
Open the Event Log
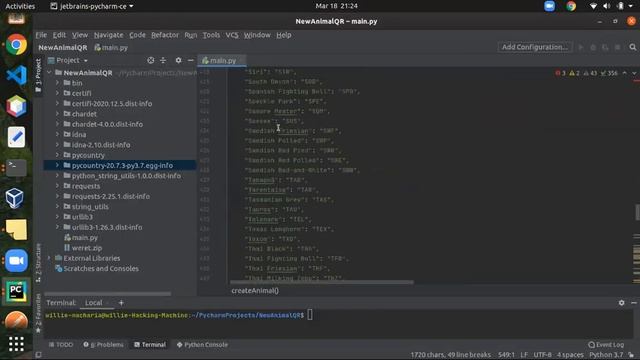pos(606,345)
